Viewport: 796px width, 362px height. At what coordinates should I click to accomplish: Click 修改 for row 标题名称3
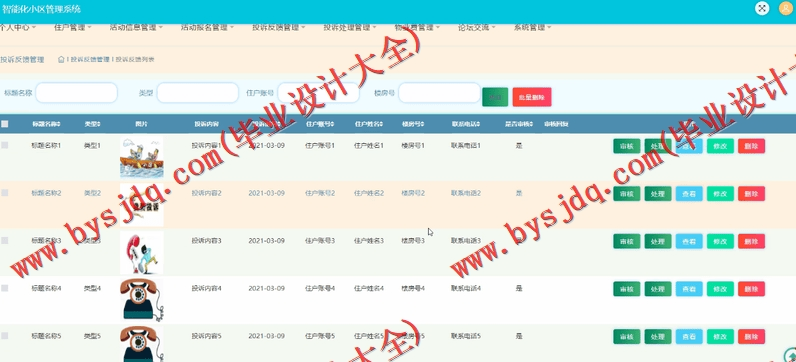720,241
